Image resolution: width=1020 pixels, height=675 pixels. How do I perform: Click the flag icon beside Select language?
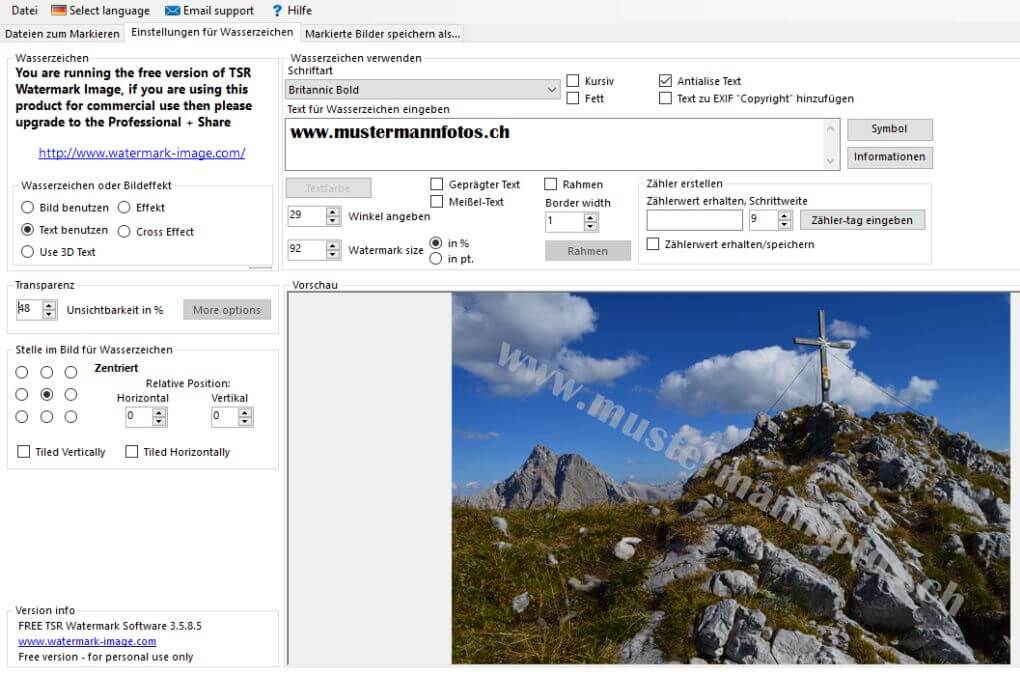[59, 11]
